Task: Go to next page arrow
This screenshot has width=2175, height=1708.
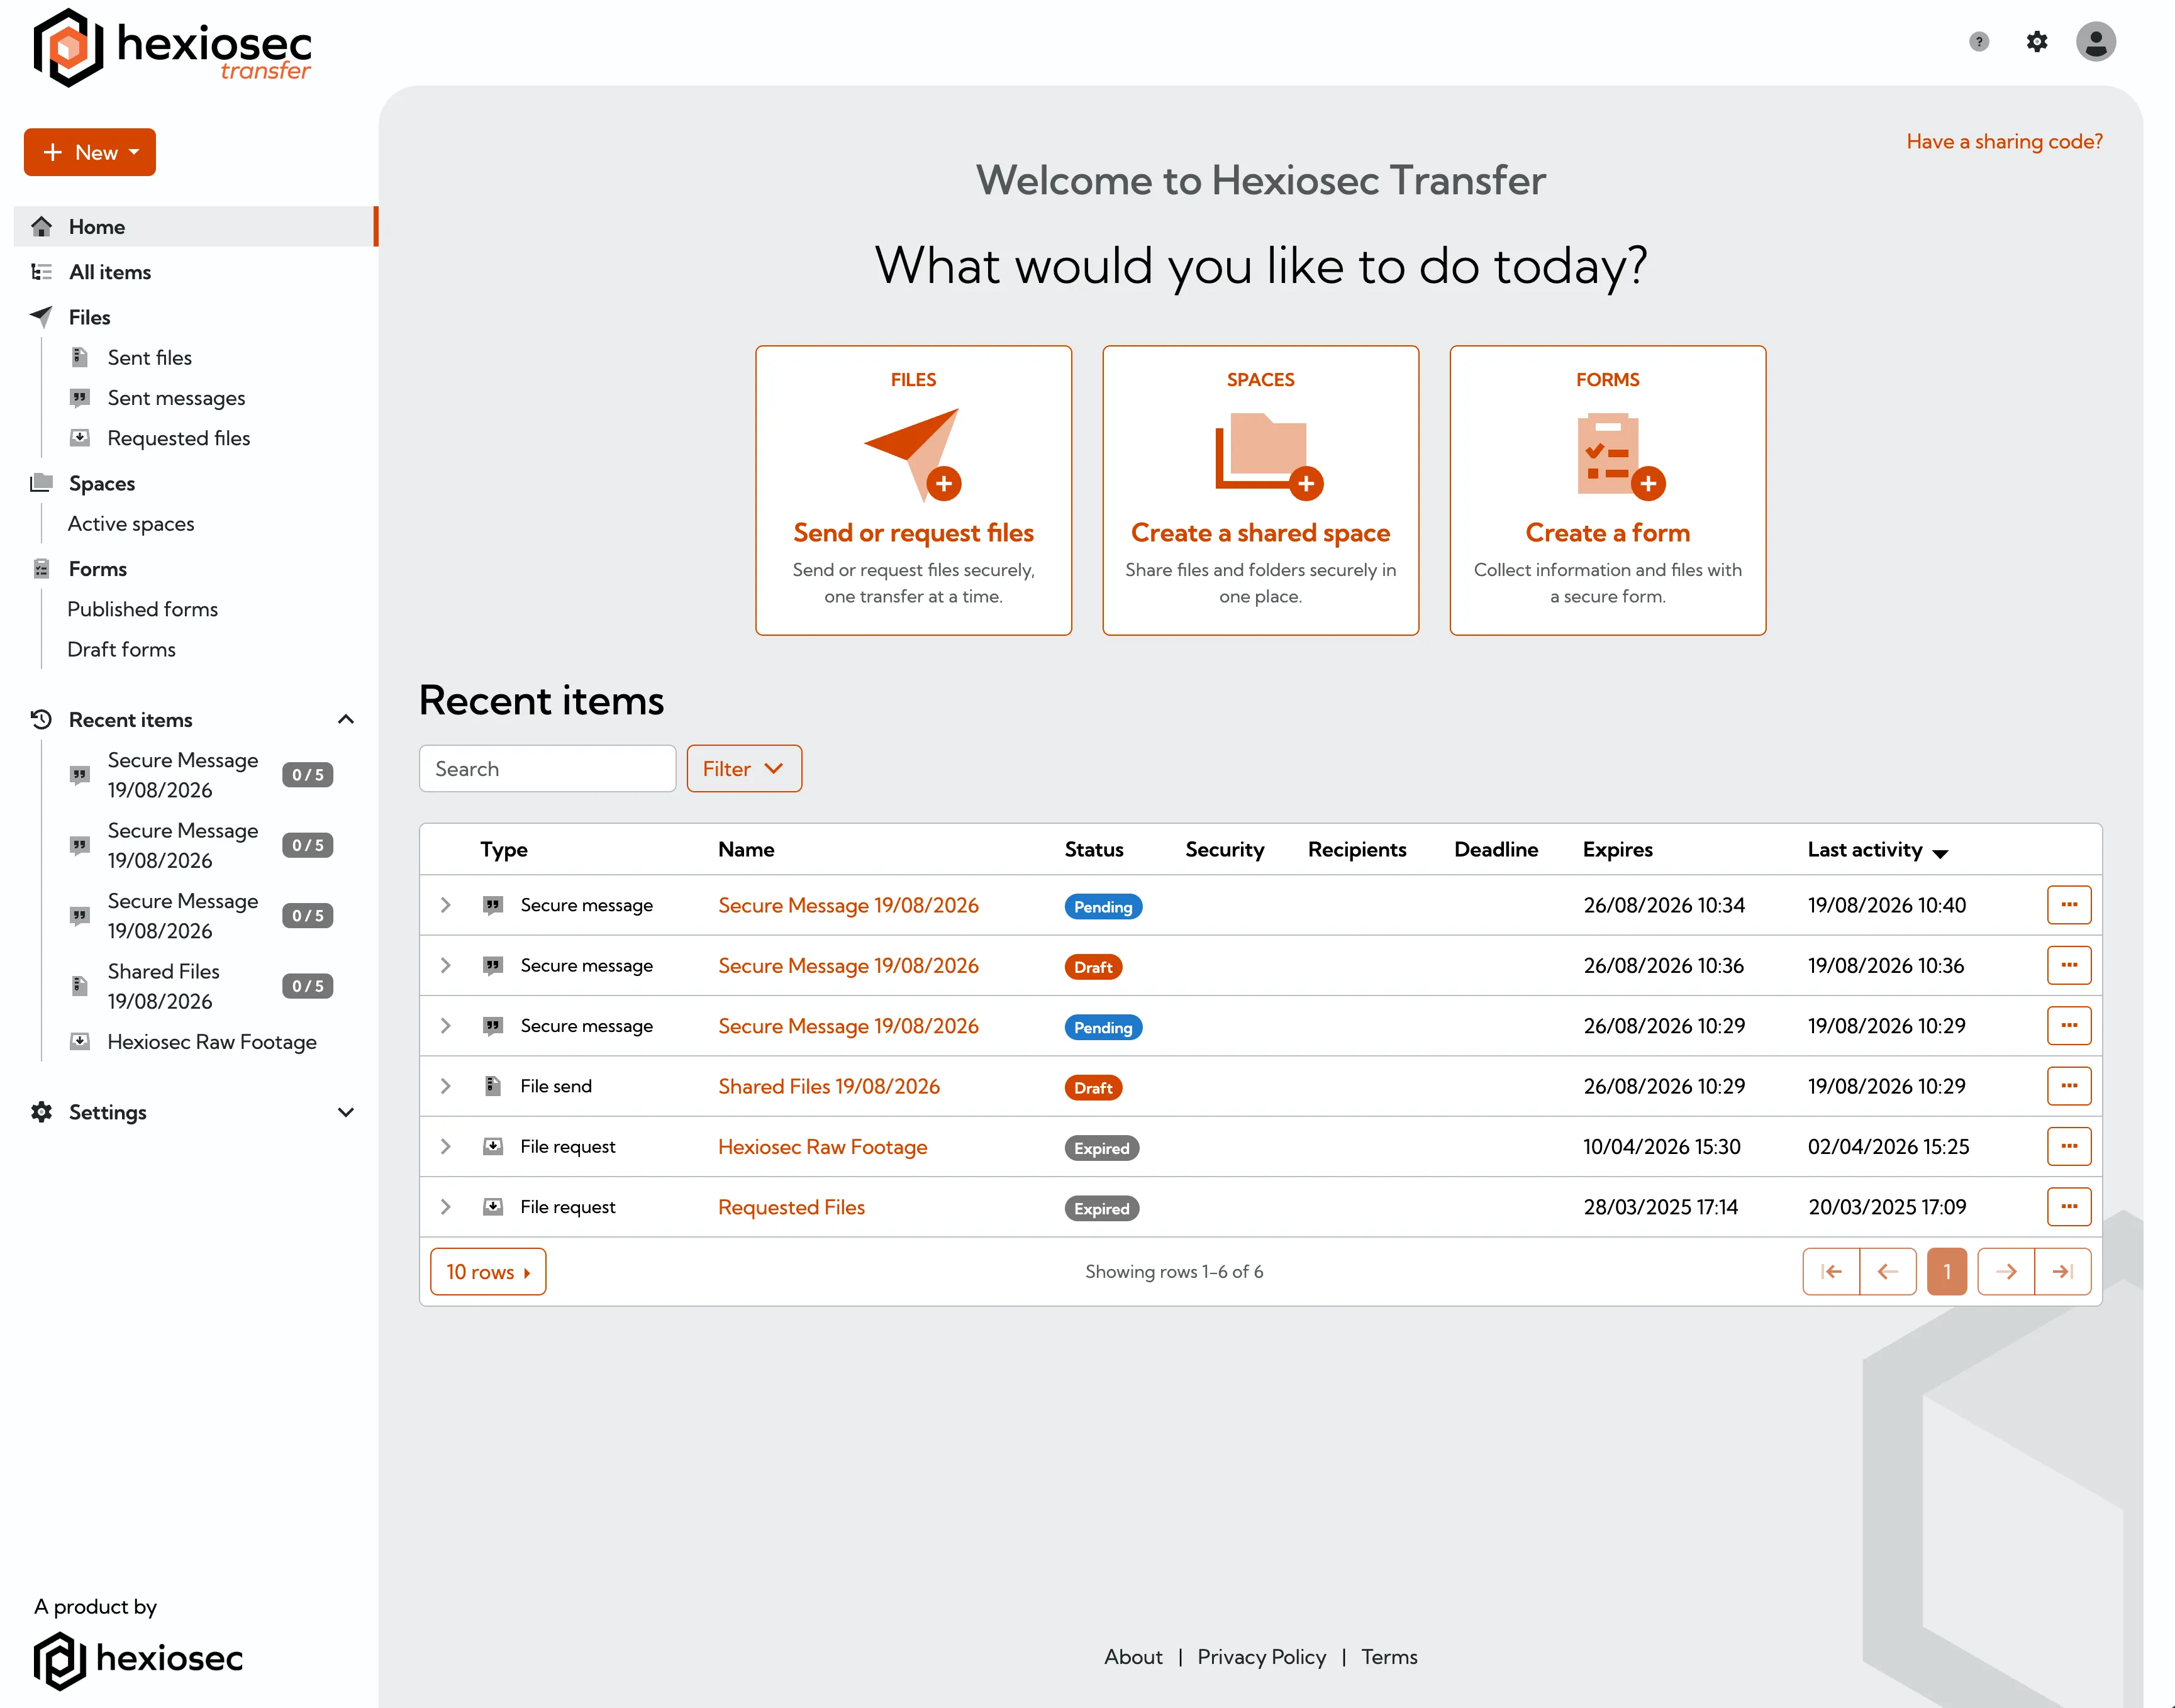Action: tap(2006, 1271)
